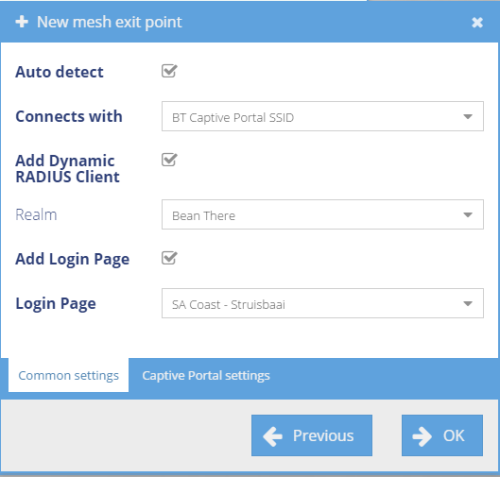The height and width of the screenshot is (477, 500).
Task: Close the New mesh exit point dialog
Action: point(477,22)
